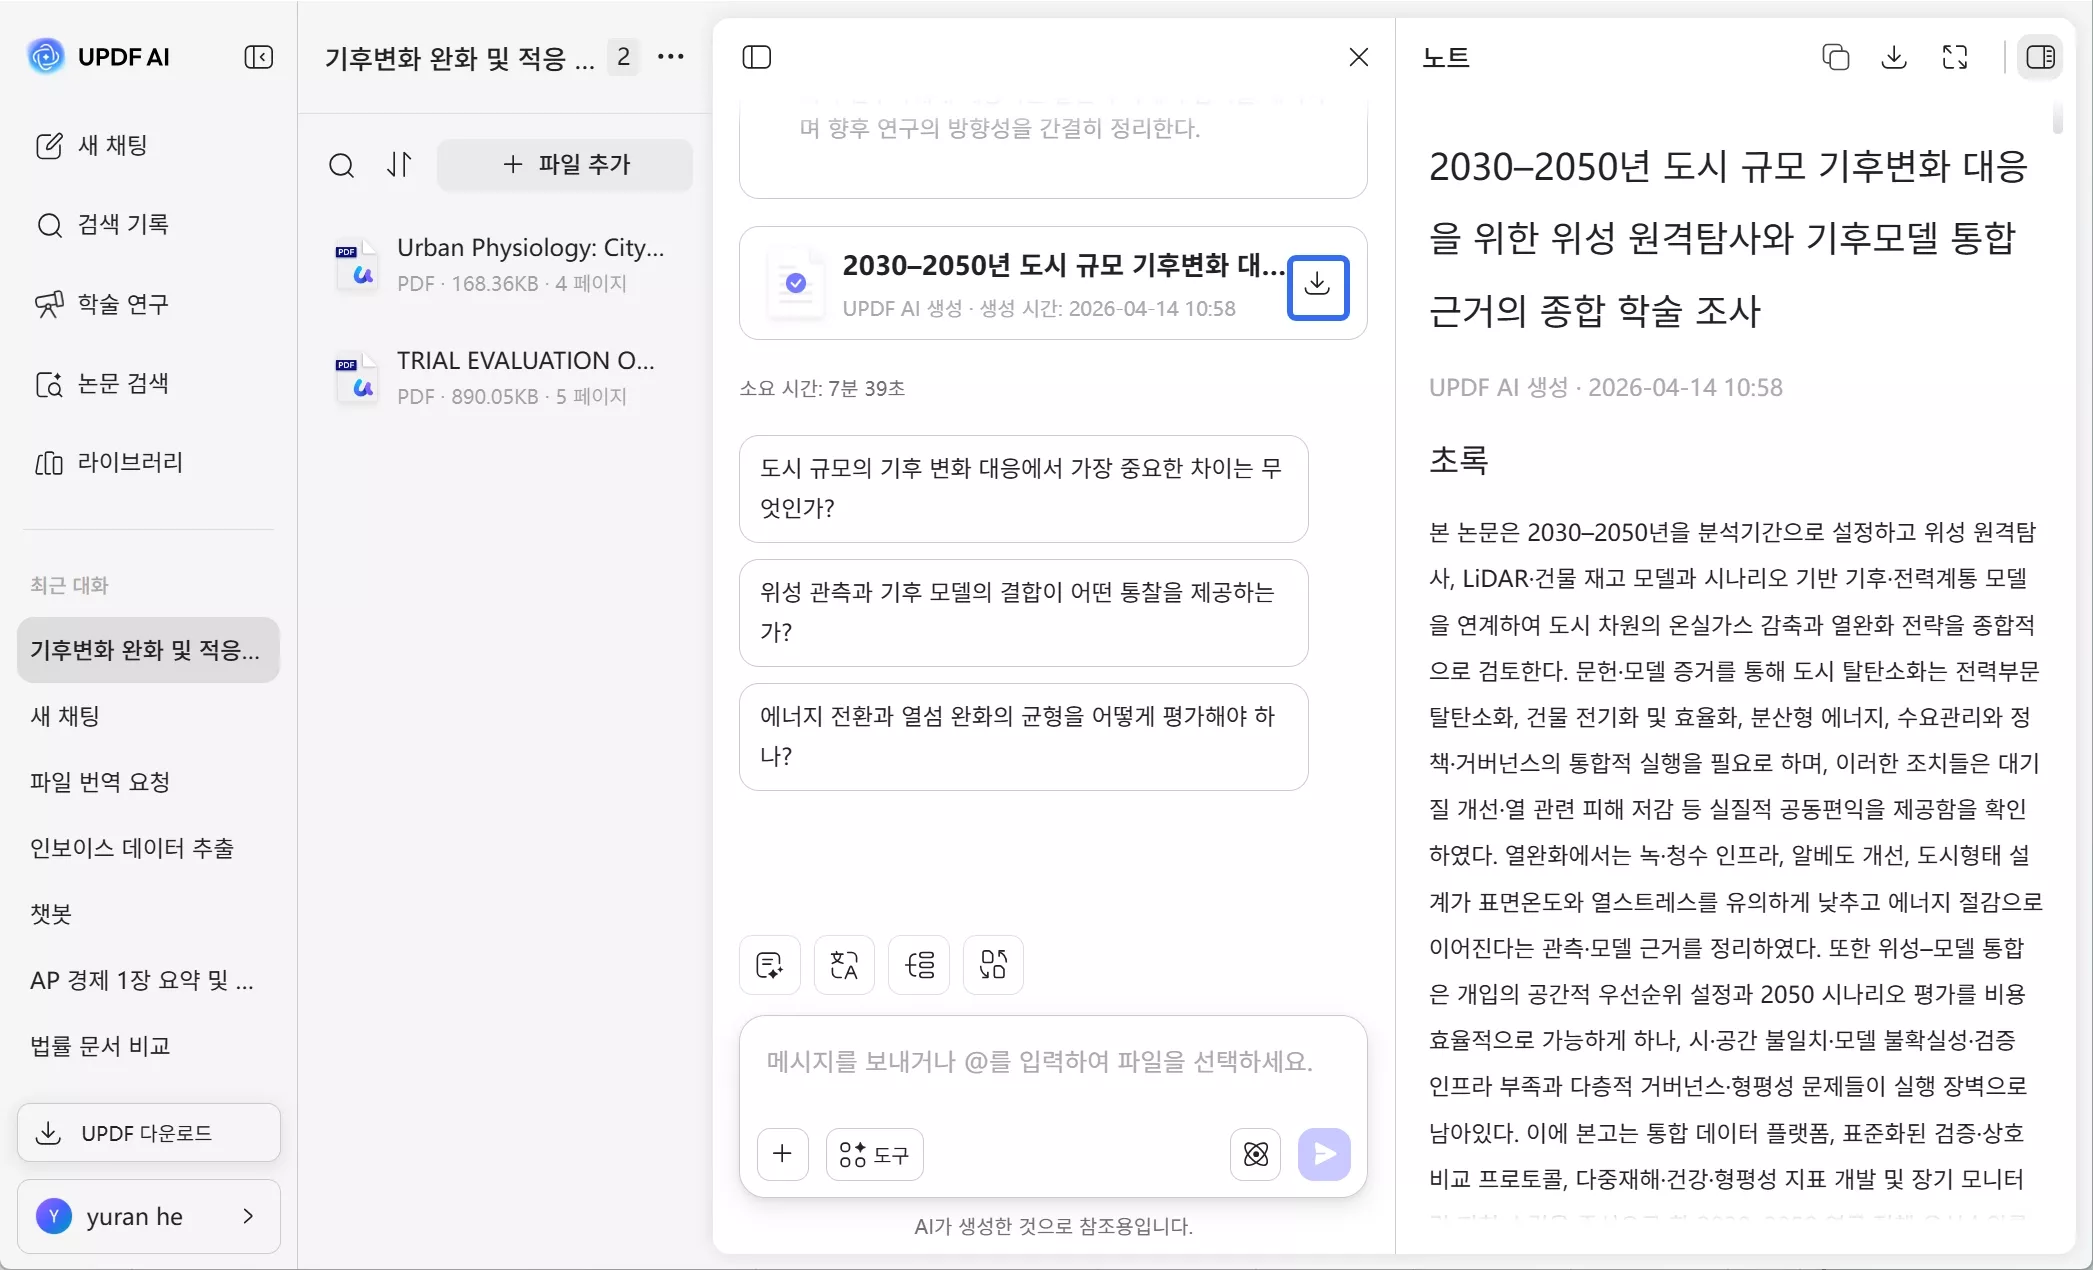
Task: Collapse the left navigation panel
Action: click(x=258, y=57)
